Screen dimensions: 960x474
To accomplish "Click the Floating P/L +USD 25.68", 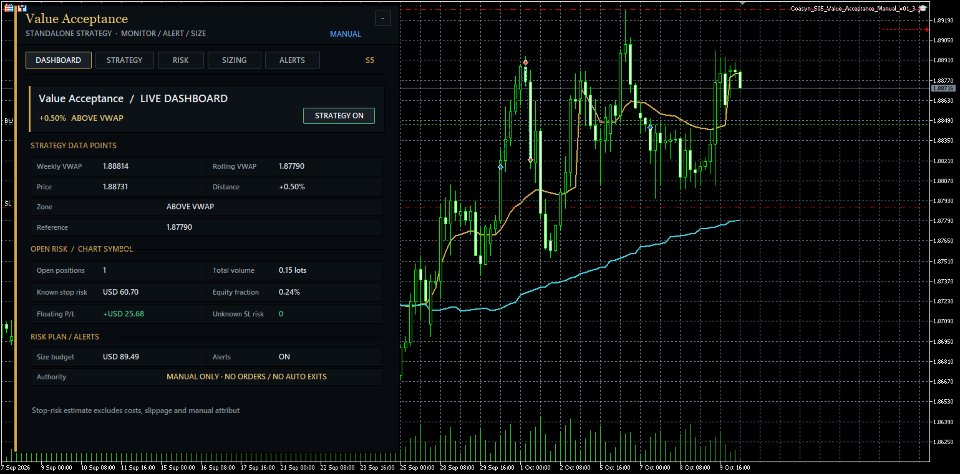I will 123,314.
